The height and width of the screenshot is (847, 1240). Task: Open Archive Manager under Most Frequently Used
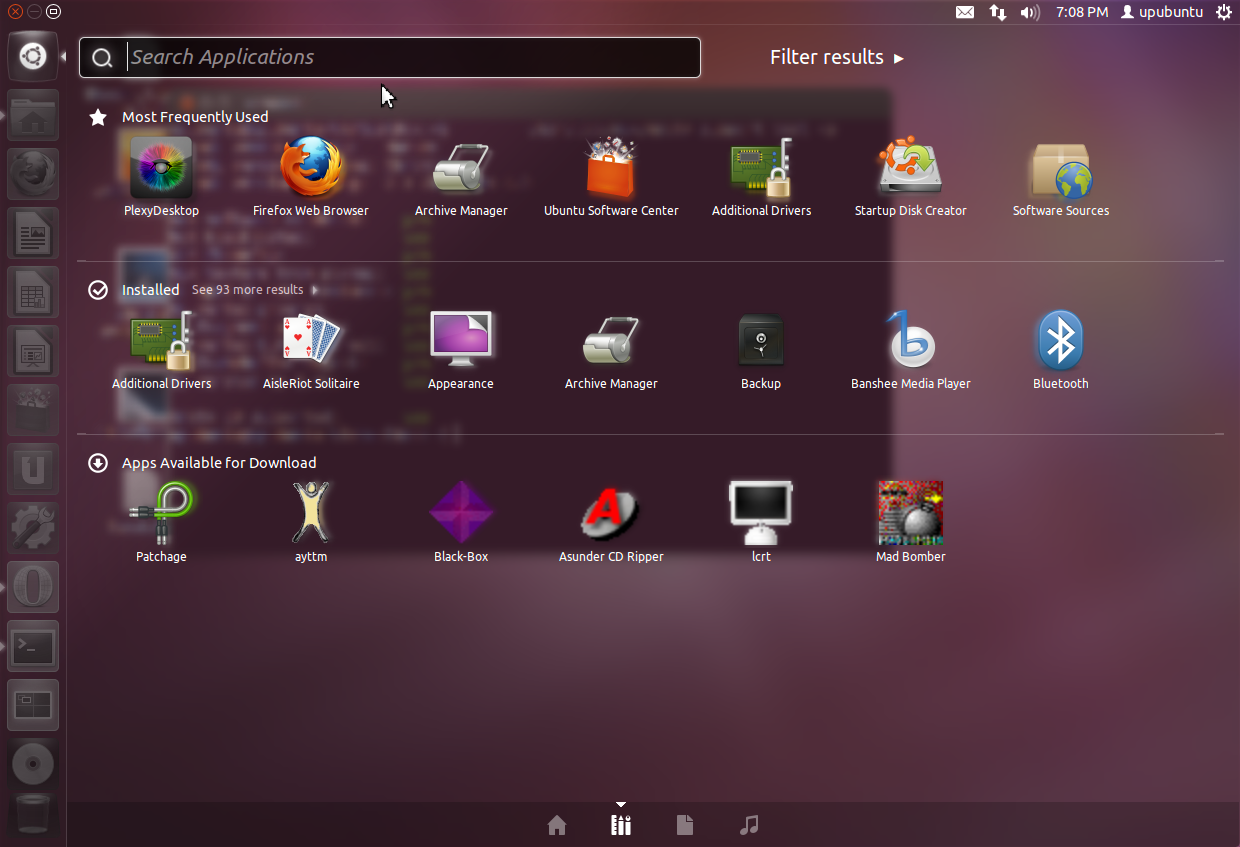461,177
